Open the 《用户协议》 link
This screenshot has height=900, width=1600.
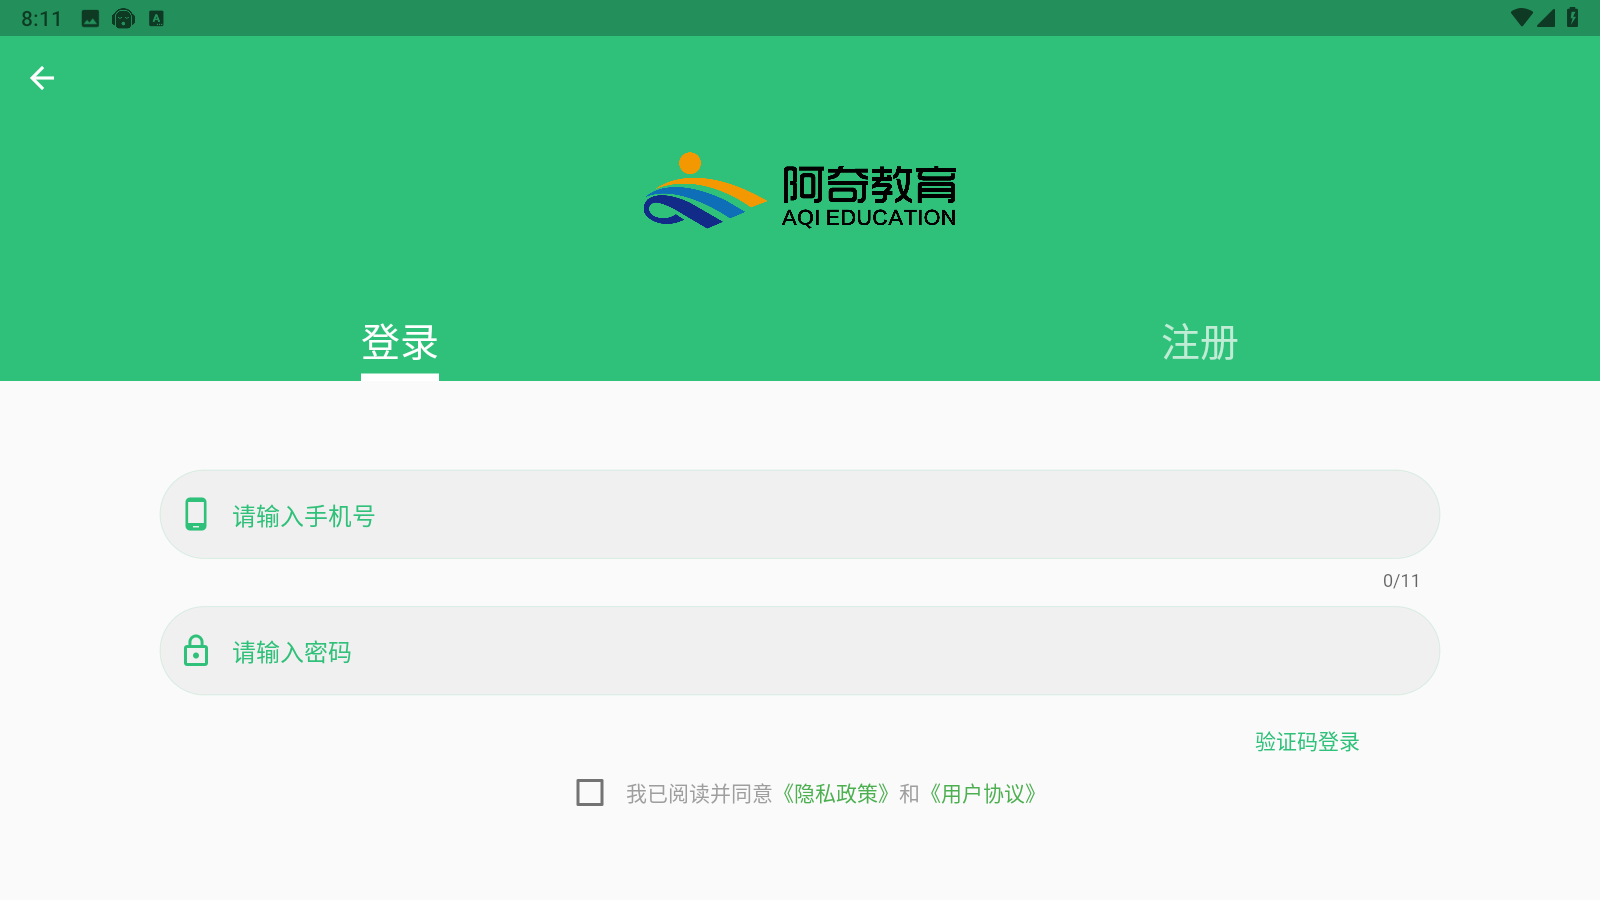click(983, 794)
